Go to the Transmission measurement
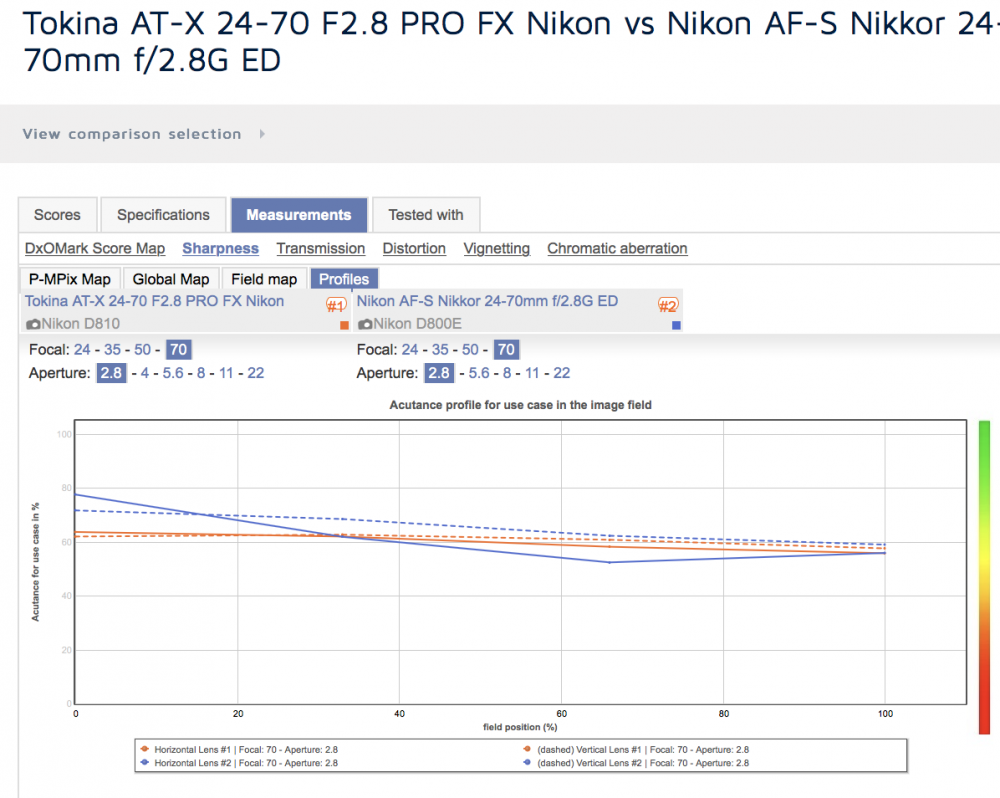This screenshot has width=1000, height=798. [321, 248]
